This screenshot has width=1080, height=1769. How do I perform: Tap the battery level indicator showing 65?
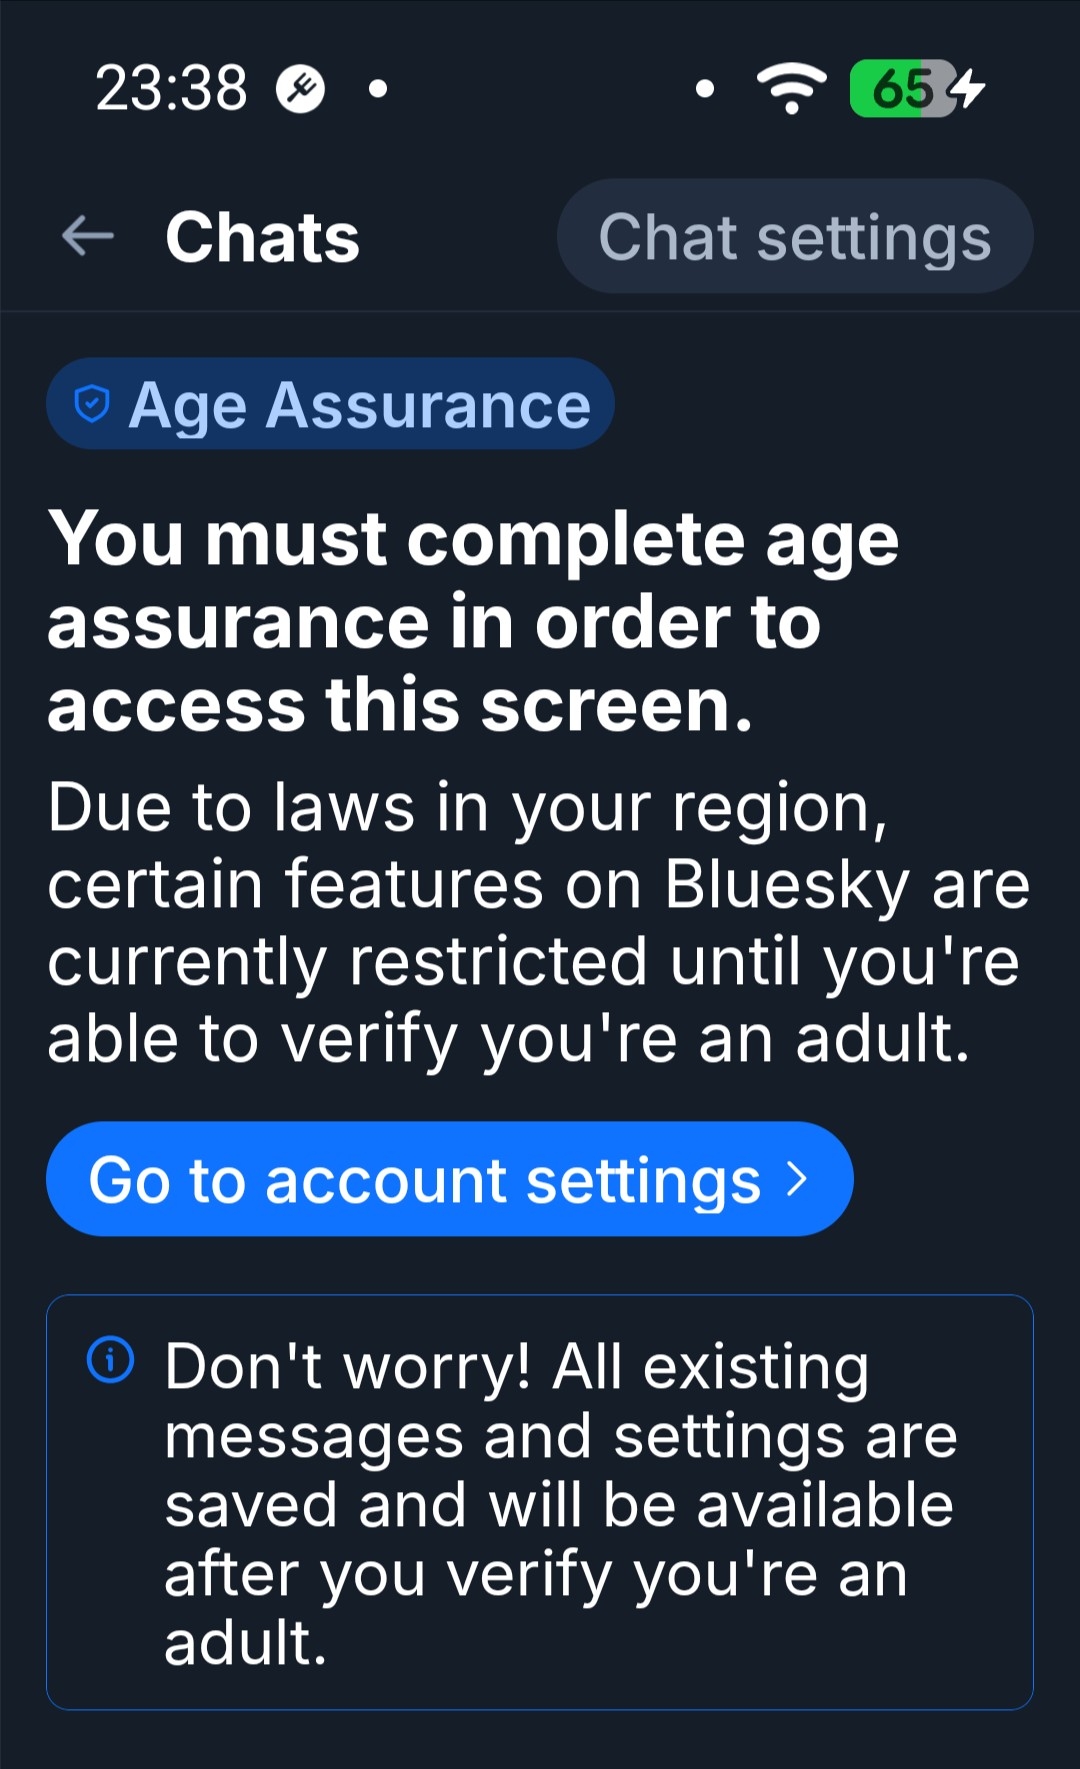click(902, 89)
